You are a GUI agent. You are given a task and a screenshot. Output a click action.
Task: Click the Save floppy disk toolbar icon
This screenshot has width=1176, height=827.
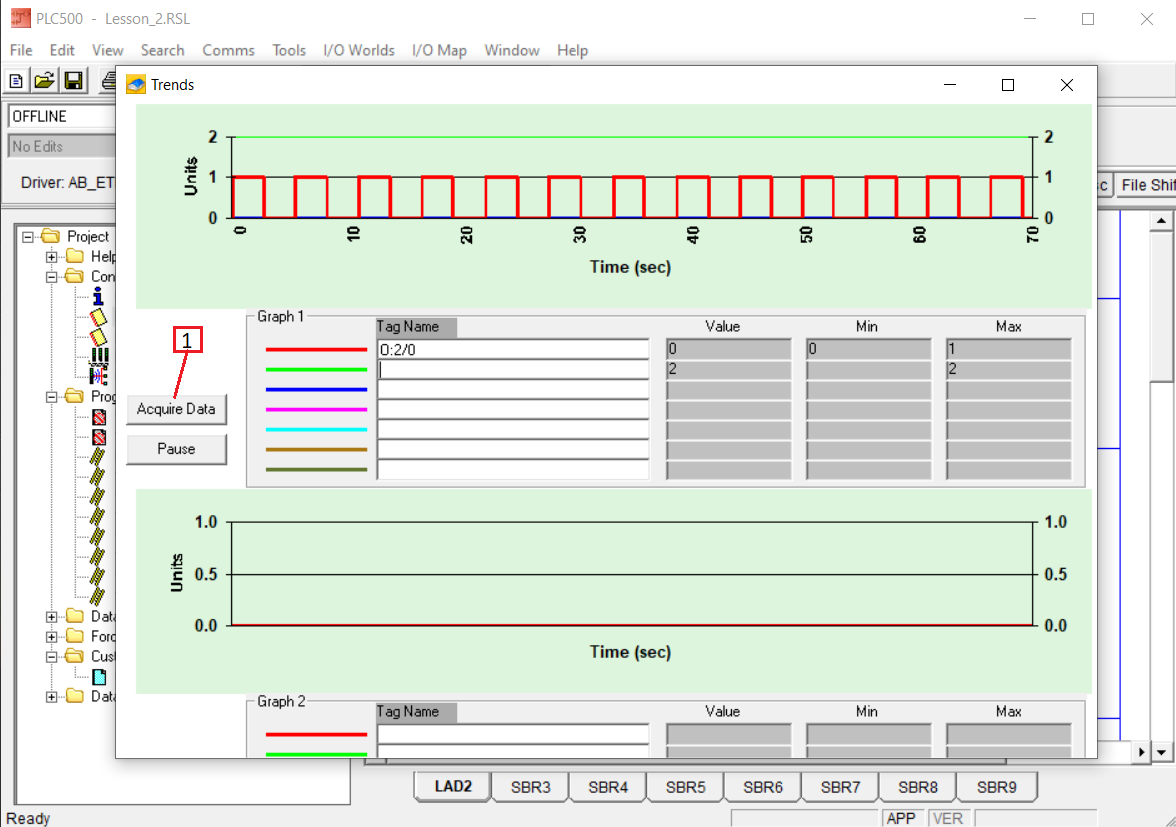[74, 81]
